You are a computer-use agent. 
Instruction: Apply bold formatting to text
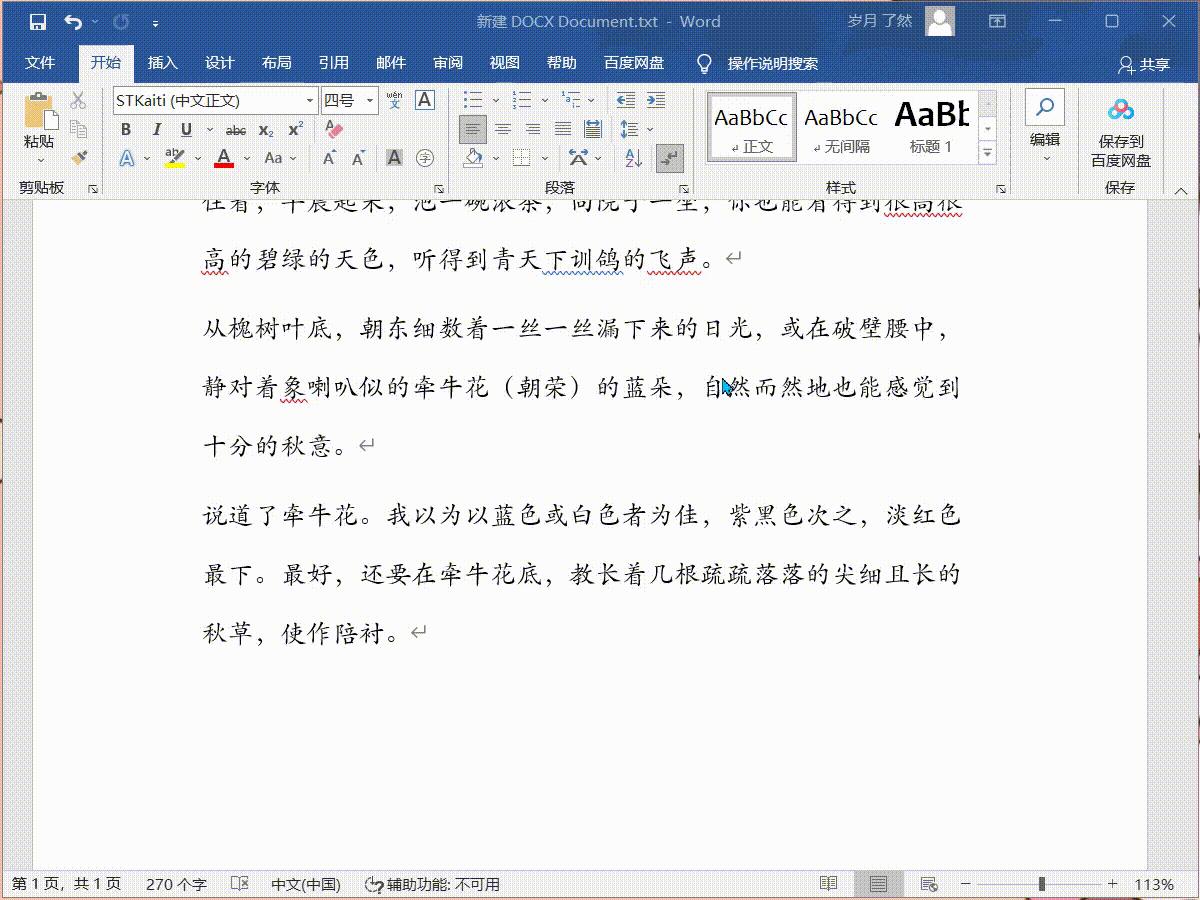click(x=125, y=129)
